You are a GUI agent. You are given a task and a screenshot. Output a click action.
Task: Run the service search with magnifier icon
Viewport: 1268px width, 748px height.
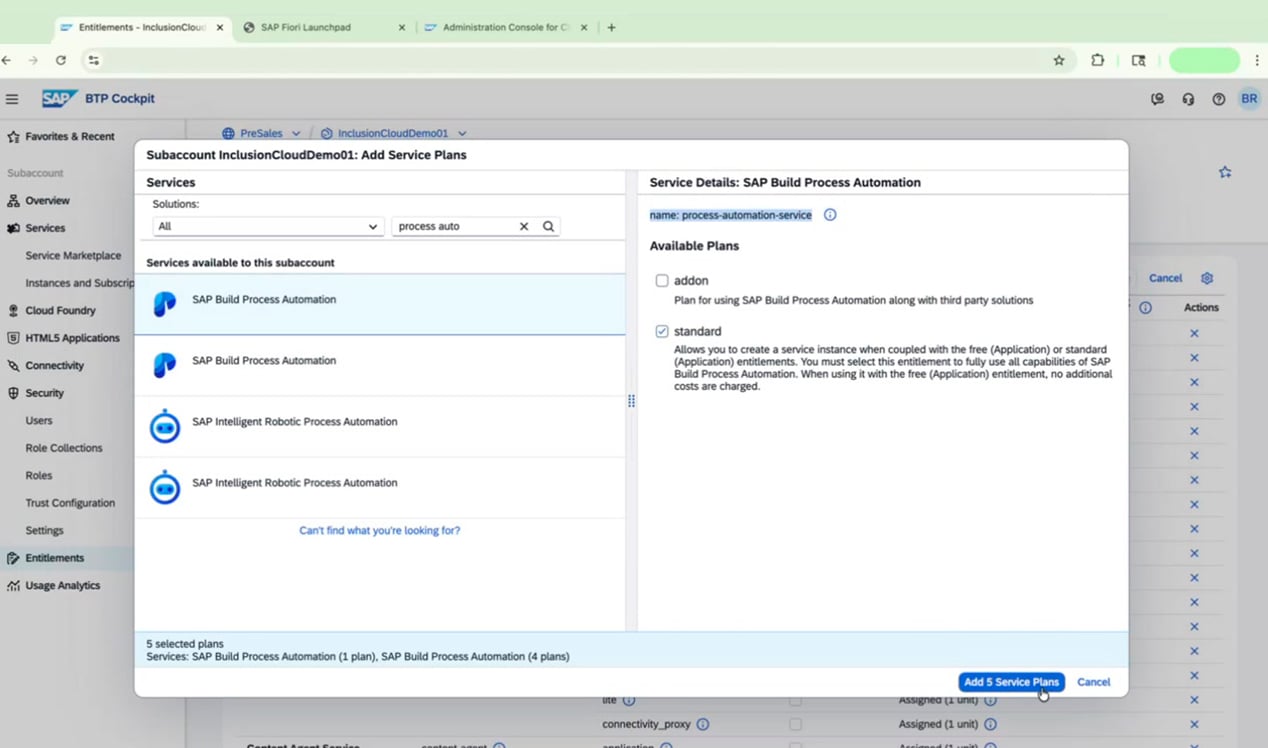coord(548,226)
